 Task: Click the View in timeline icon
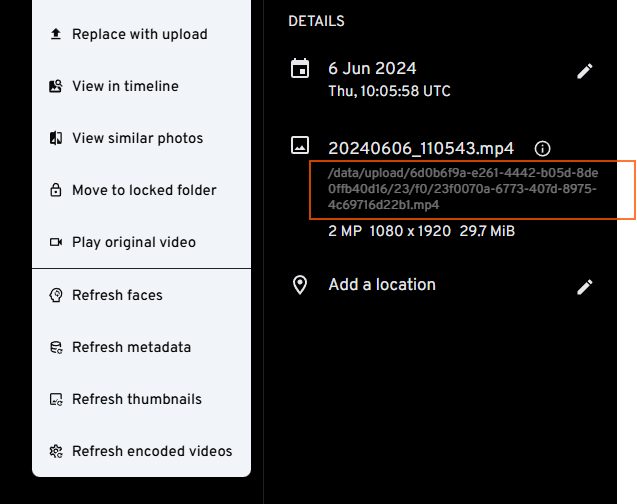click(x=56, y=86)
